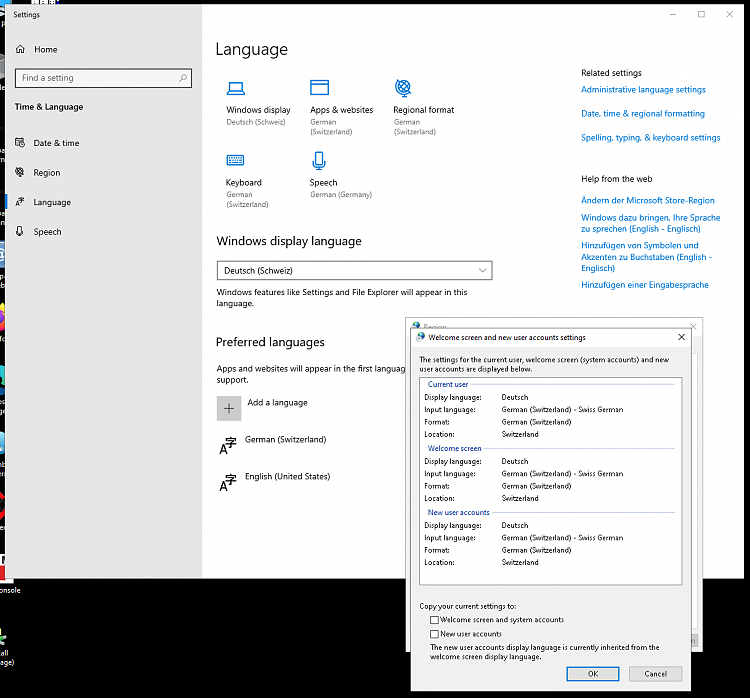Click the plus icon for Add a language

(x=229, y=409)
